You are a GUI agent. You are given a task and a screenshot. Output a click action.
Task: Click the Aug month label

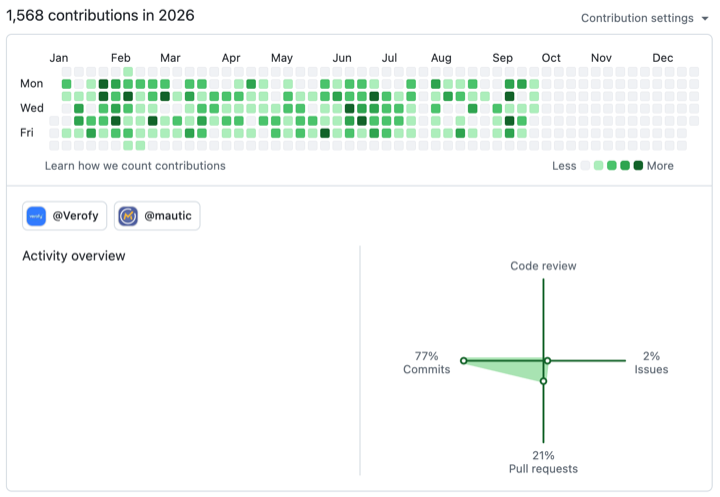click(x=441, y=58)
